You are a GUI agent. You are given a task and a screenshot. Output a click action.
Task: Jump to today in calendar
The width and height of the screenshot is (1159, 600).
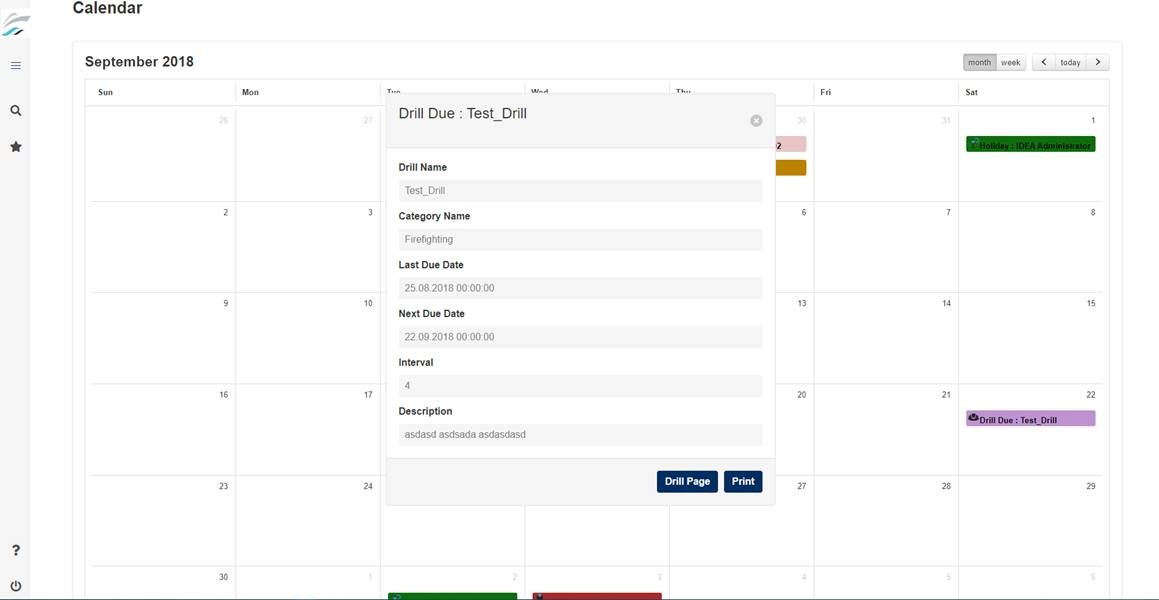click(x=1070, y=63)
